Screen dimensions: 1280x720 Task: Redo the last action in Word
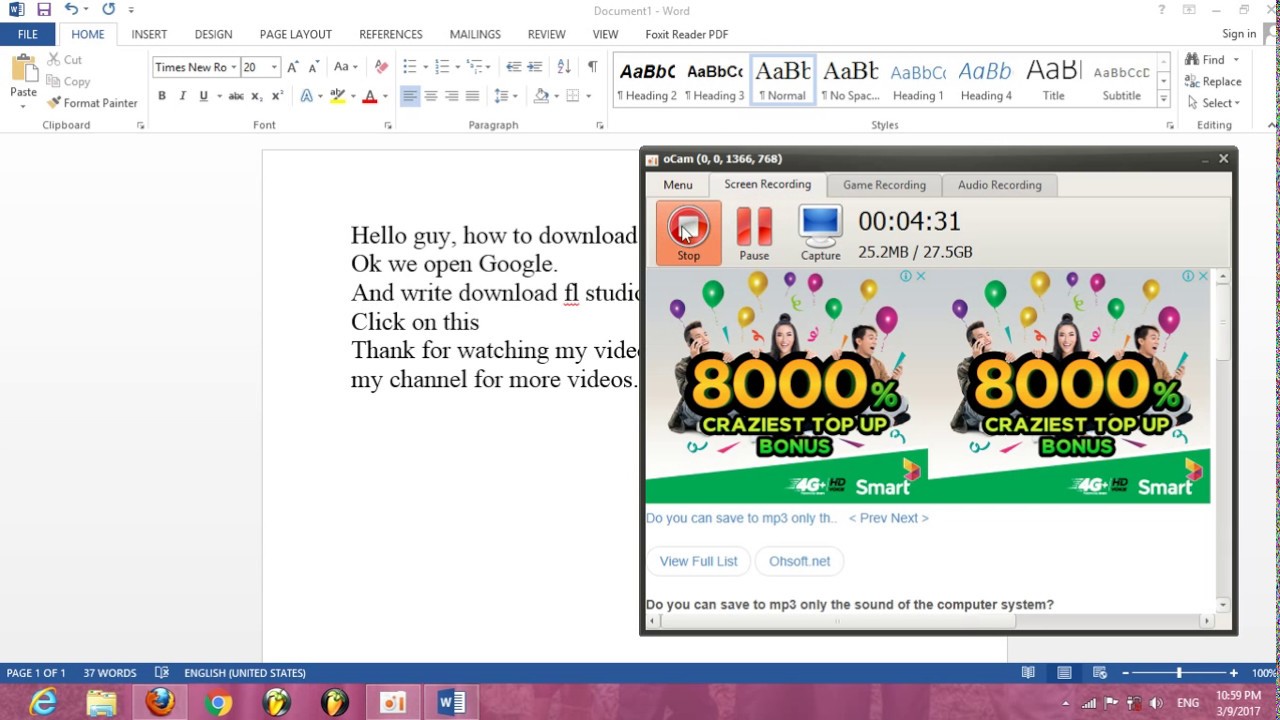coord(108,10)
